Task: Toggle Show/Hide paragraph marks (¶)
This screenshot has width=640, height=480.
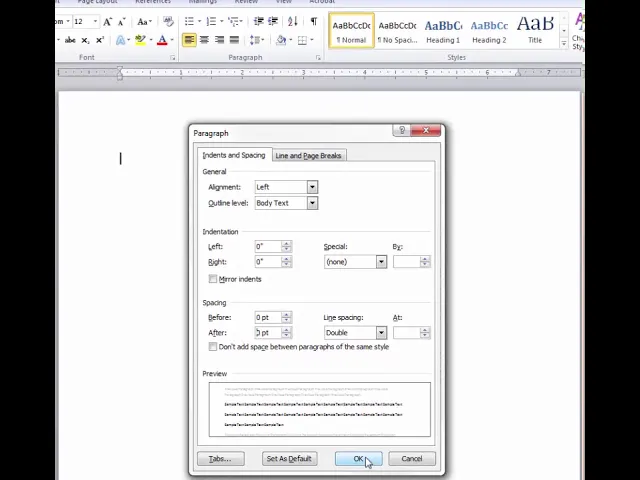Action: (314, 21)
